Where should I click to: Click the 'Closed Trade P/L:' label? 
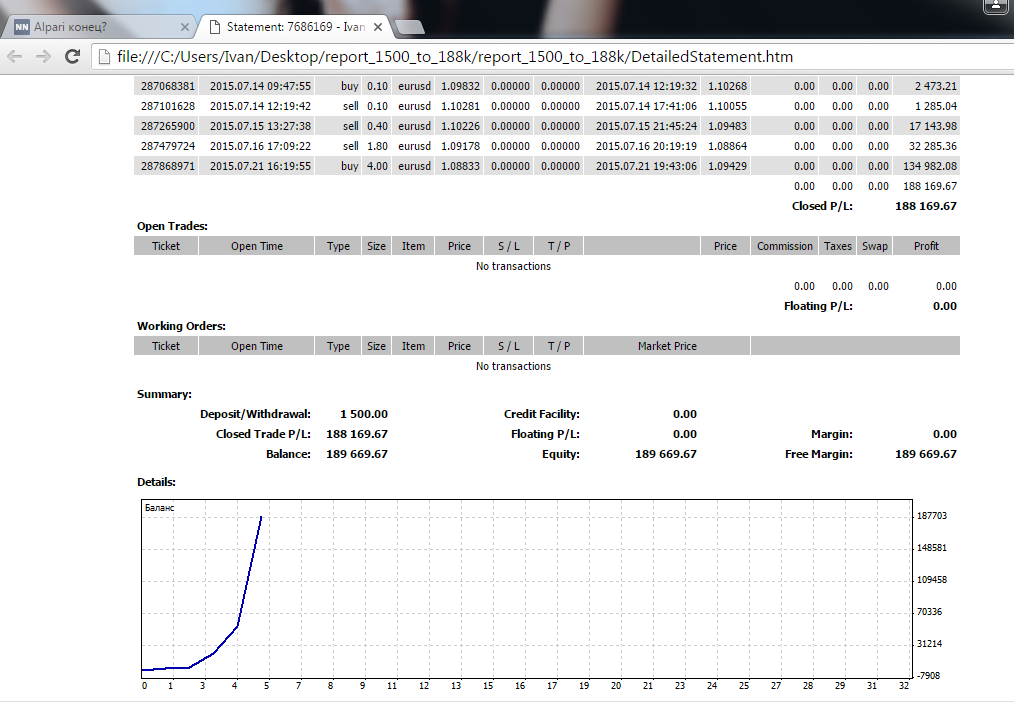(x=263, y=434)
